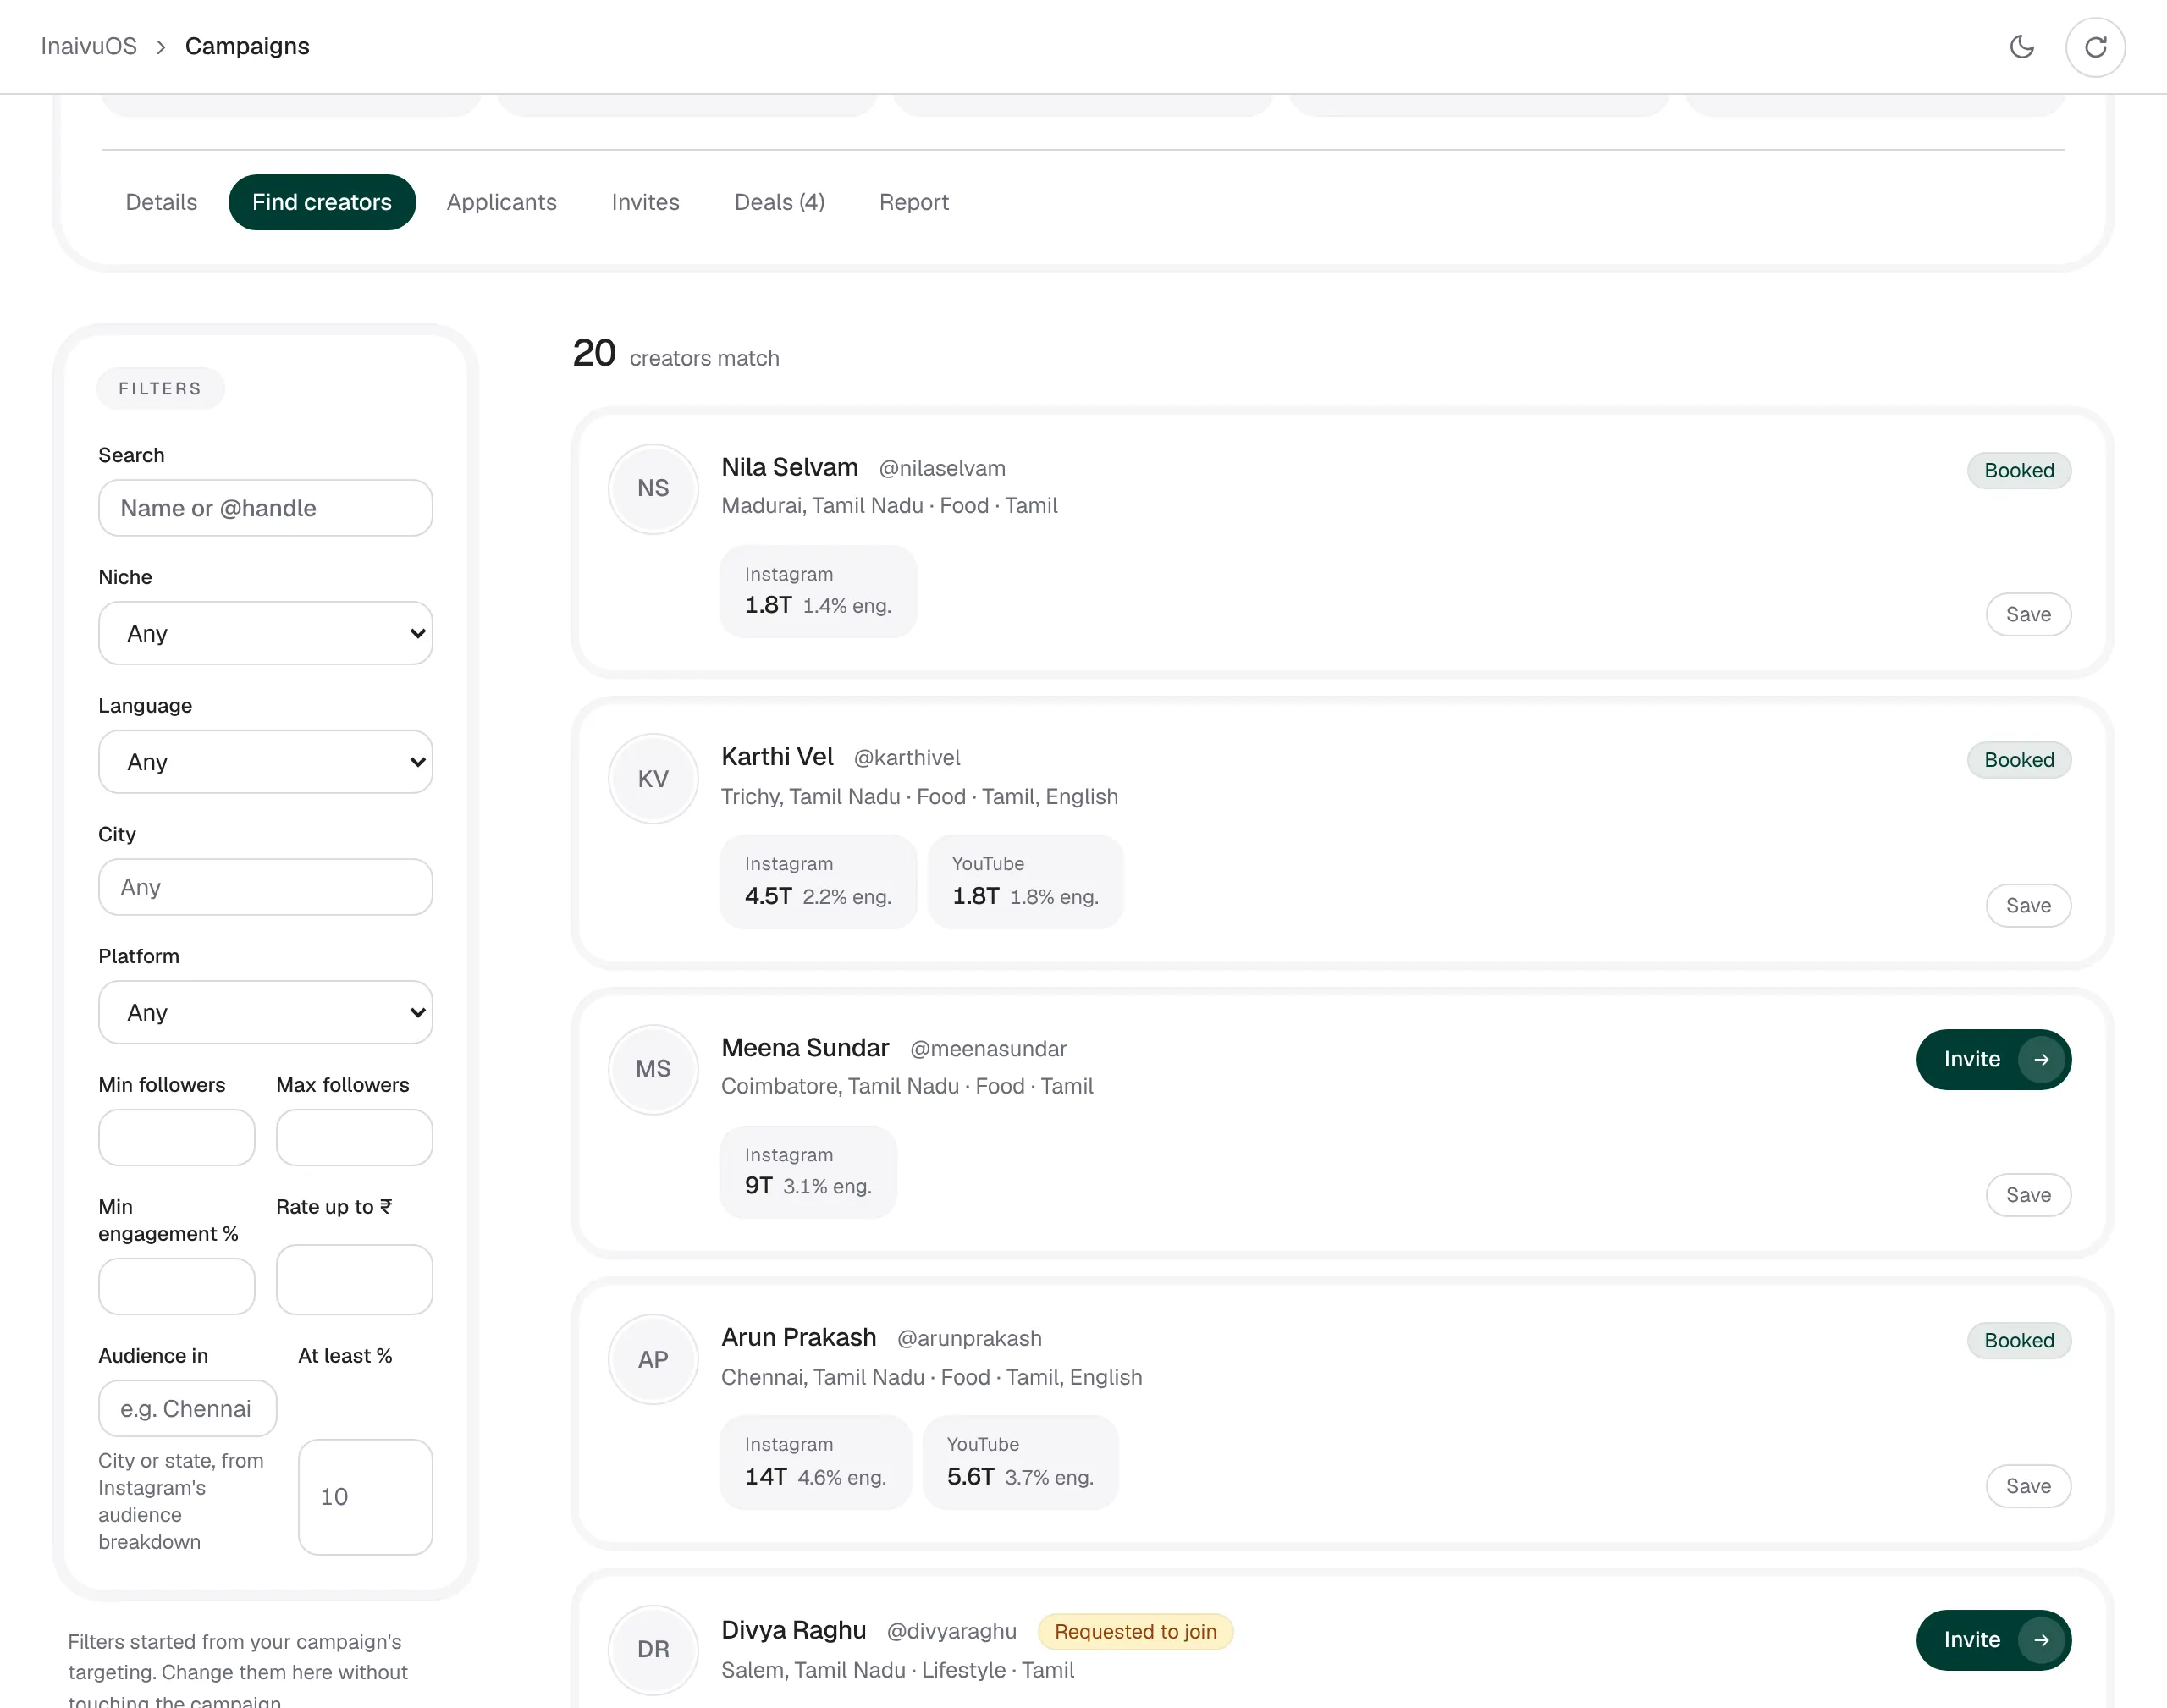Click the Audience in e.g. Chennai field

click(x=187, y=1408)
